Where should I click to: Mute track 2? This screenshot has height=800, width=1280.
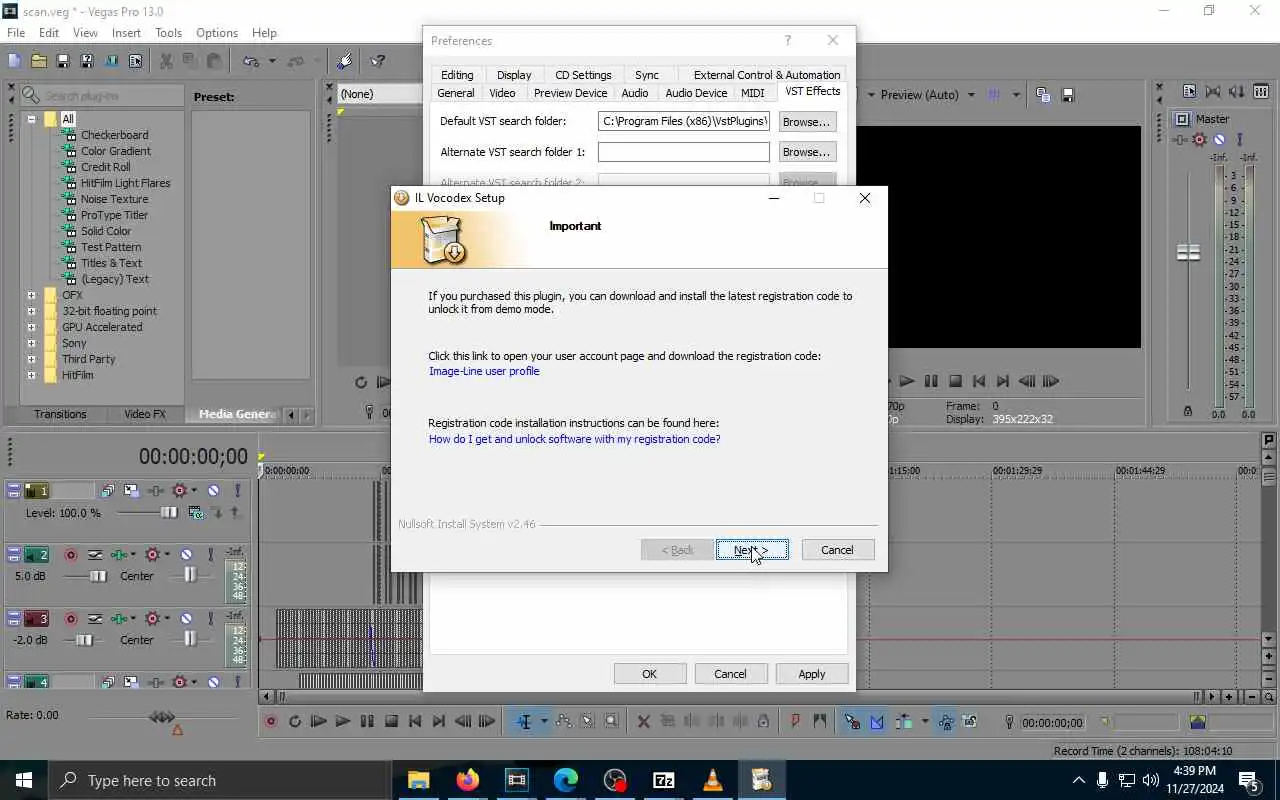point(186,555)
